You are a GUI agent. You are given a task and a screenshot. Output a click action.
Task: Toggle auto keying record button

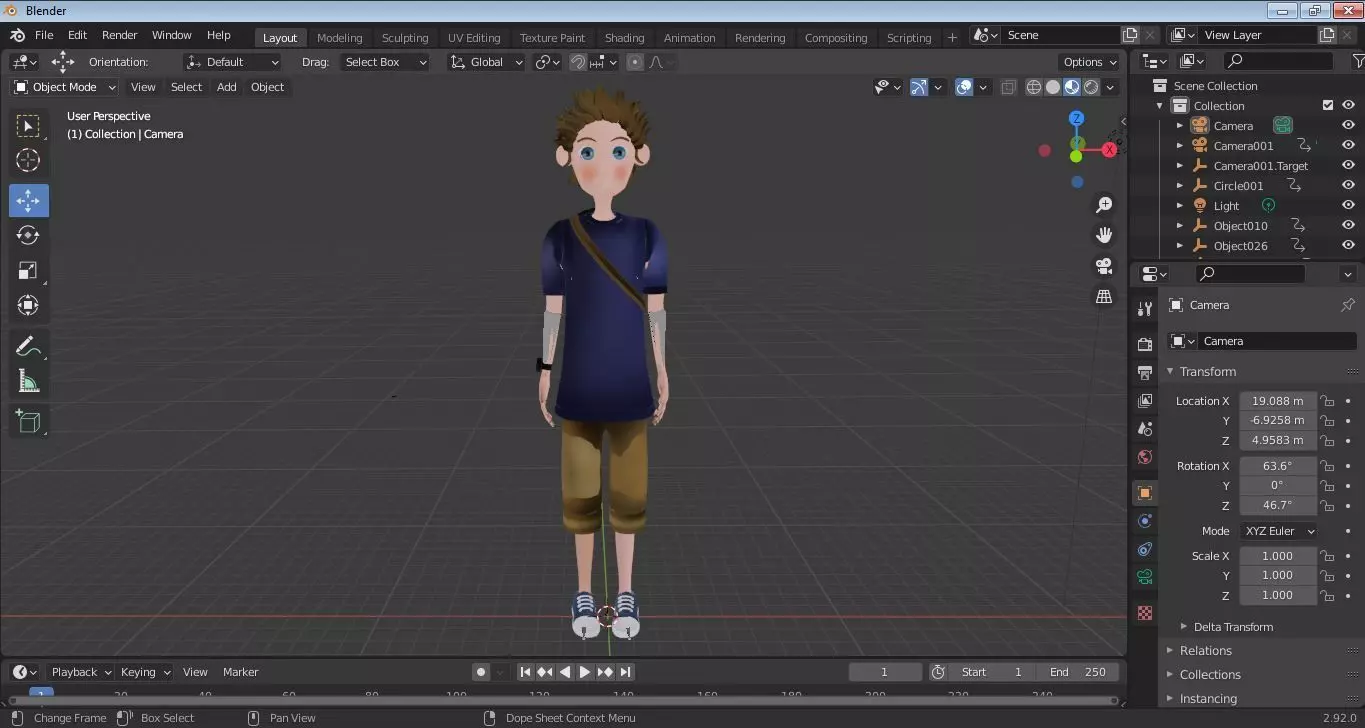pos(481,672)
